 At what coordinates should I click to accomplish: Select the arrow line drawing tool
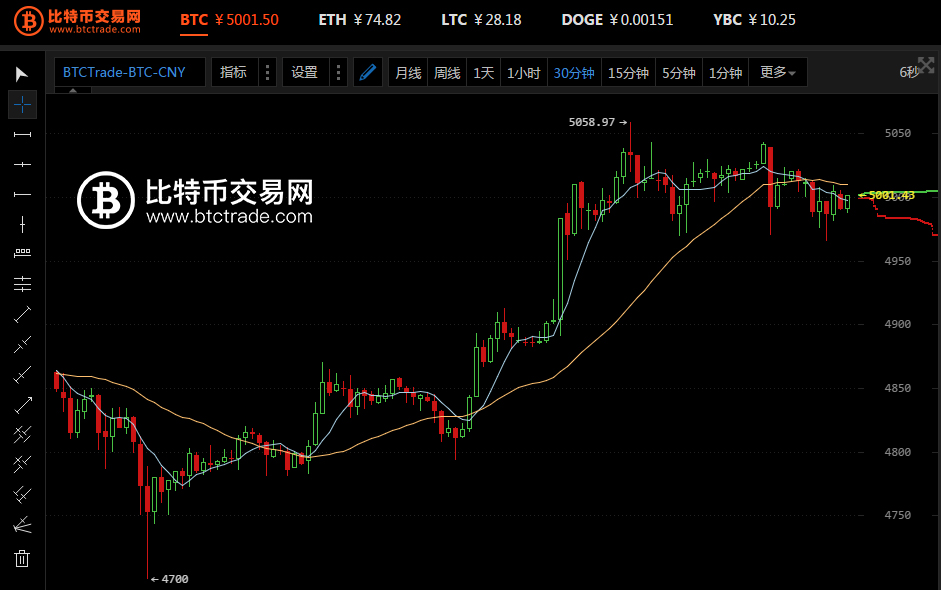click(22, 406)
